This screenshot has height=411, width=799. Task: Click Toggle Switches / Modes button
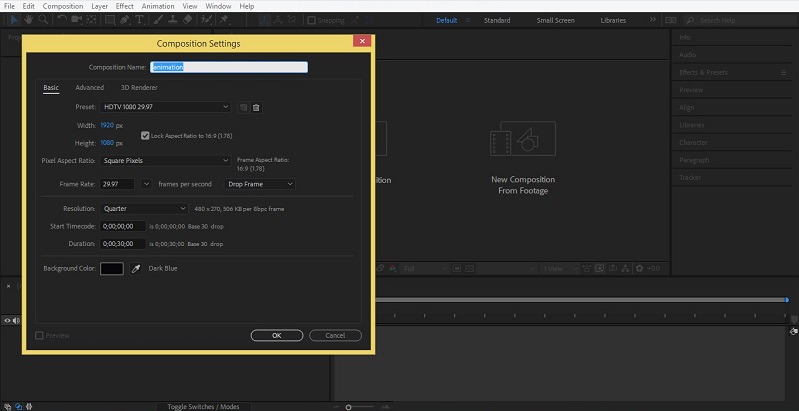[x=203, y=406]
